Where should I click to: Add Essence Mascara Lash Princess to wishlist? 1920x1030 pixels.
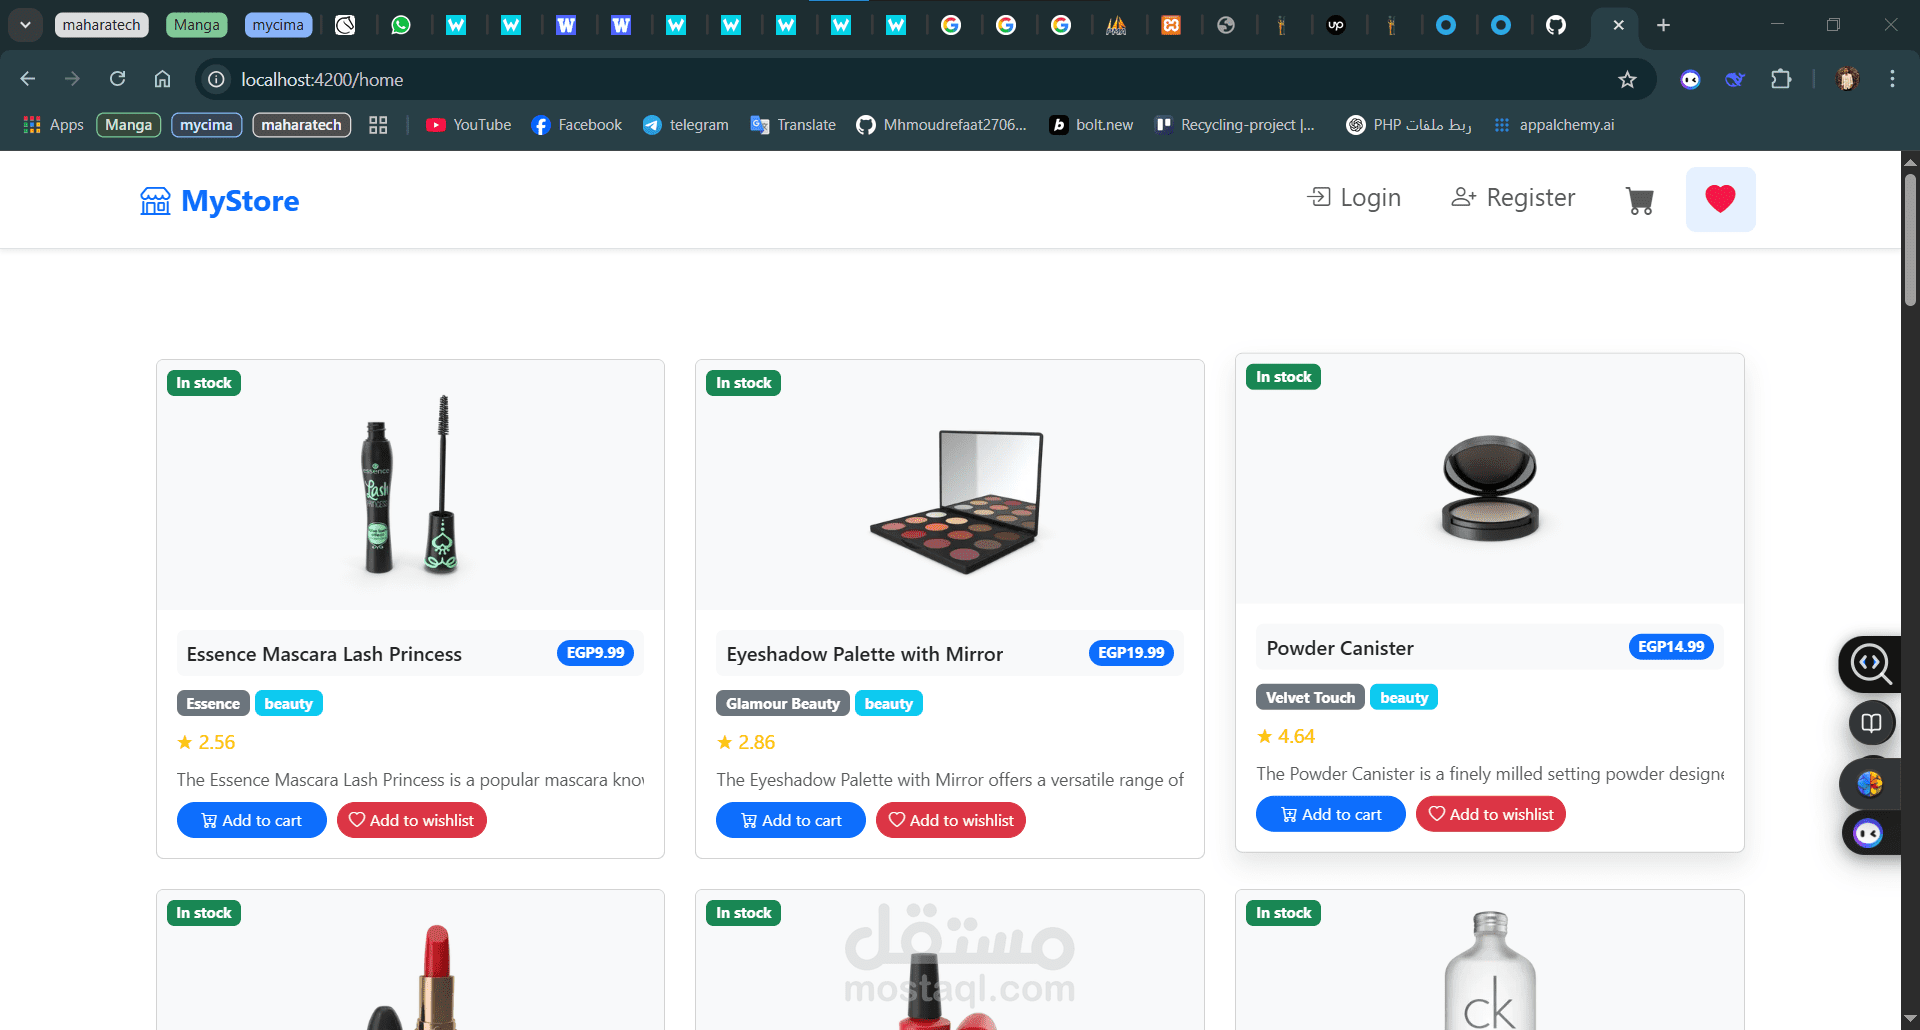(x=412, y=820)
